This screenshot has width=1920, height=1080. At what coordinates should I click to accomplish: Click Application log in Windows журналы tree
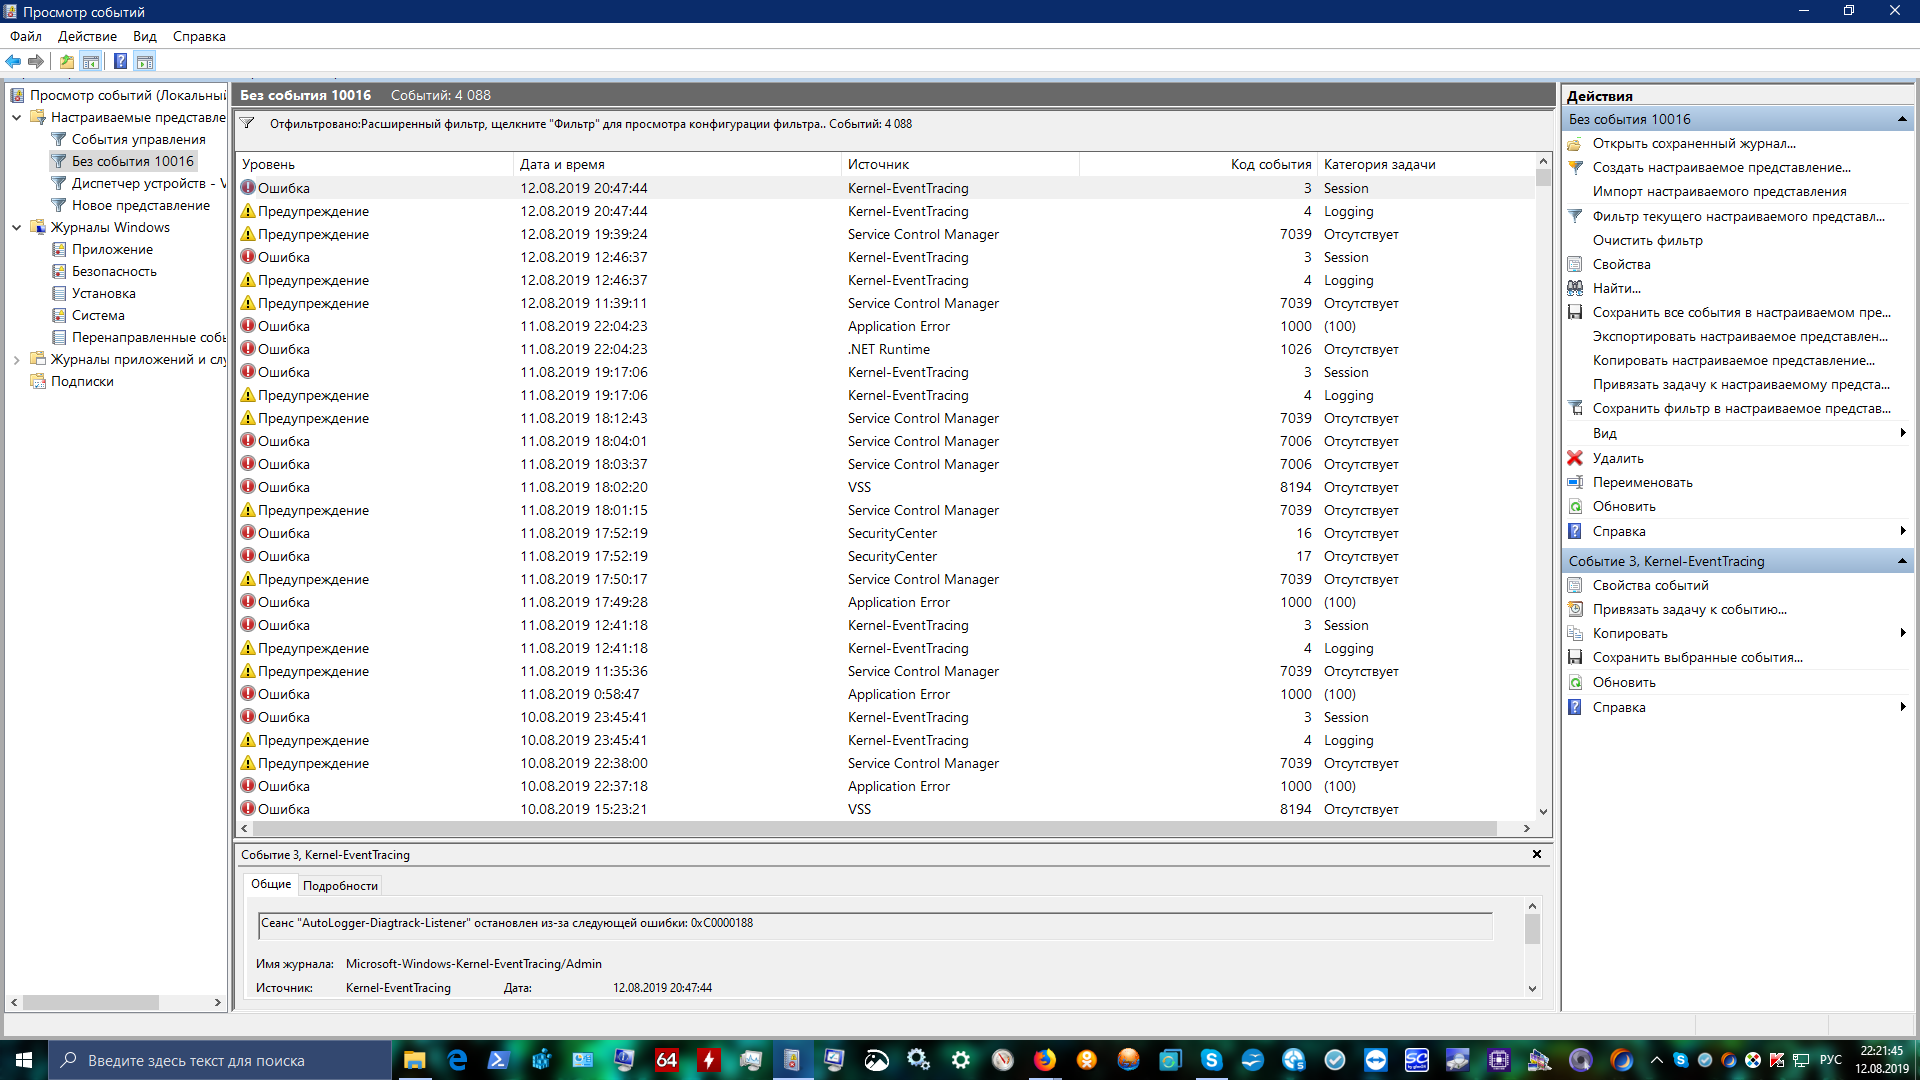pos(112,249)
